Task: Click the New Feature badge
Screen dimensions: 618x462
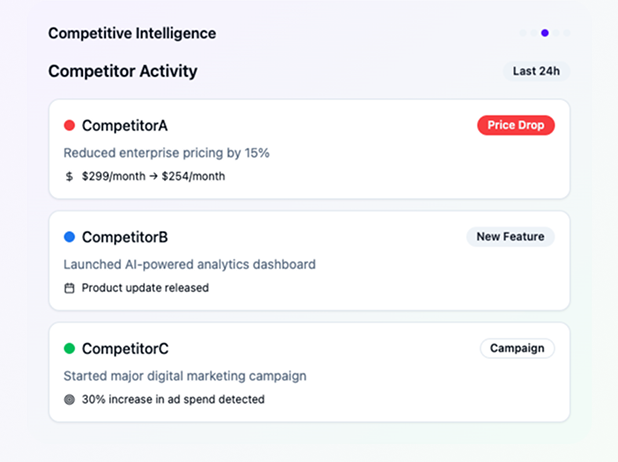Action: coord(510,237)
